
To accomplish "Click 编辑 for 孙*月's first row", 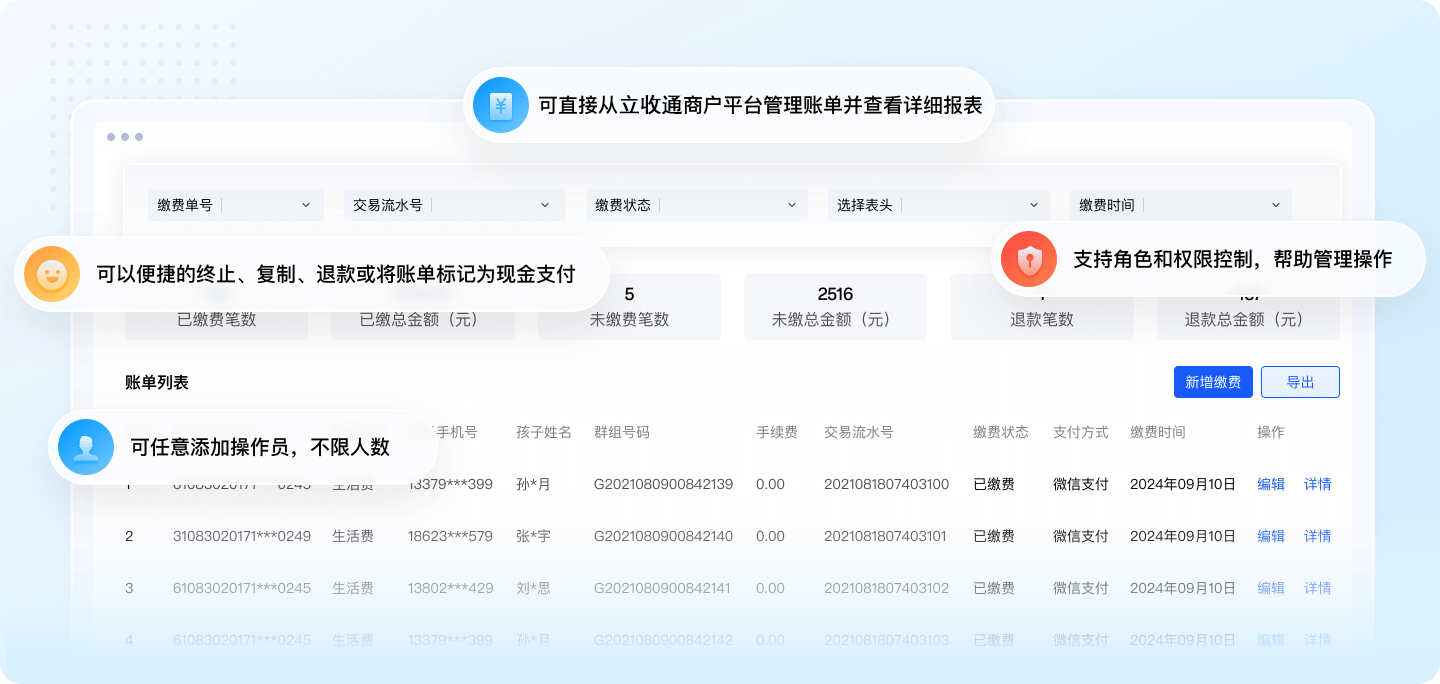I will pyautogui.click(x=1271, y=484).
